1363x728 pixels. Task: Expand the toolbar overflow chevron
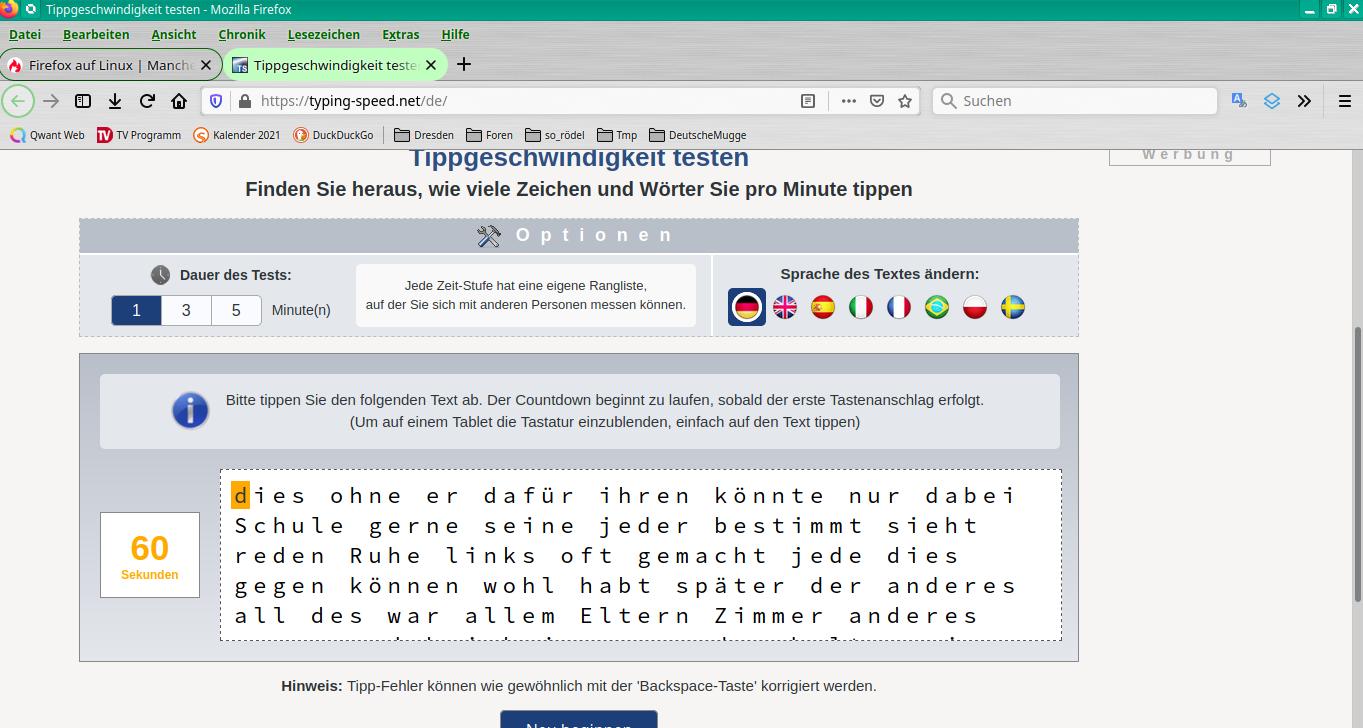tap(1304, 101)
